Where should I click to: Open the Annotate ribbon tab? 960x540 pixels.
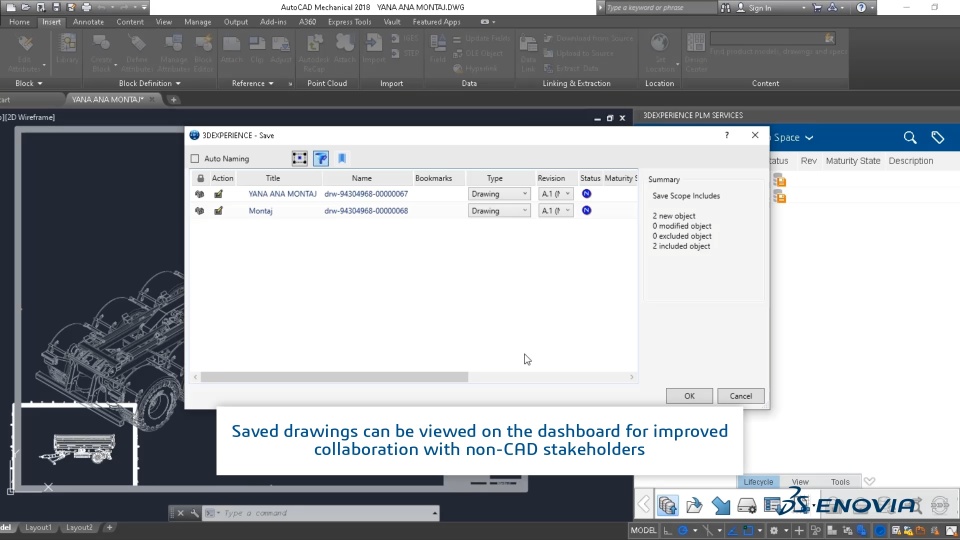coord(88,22)
